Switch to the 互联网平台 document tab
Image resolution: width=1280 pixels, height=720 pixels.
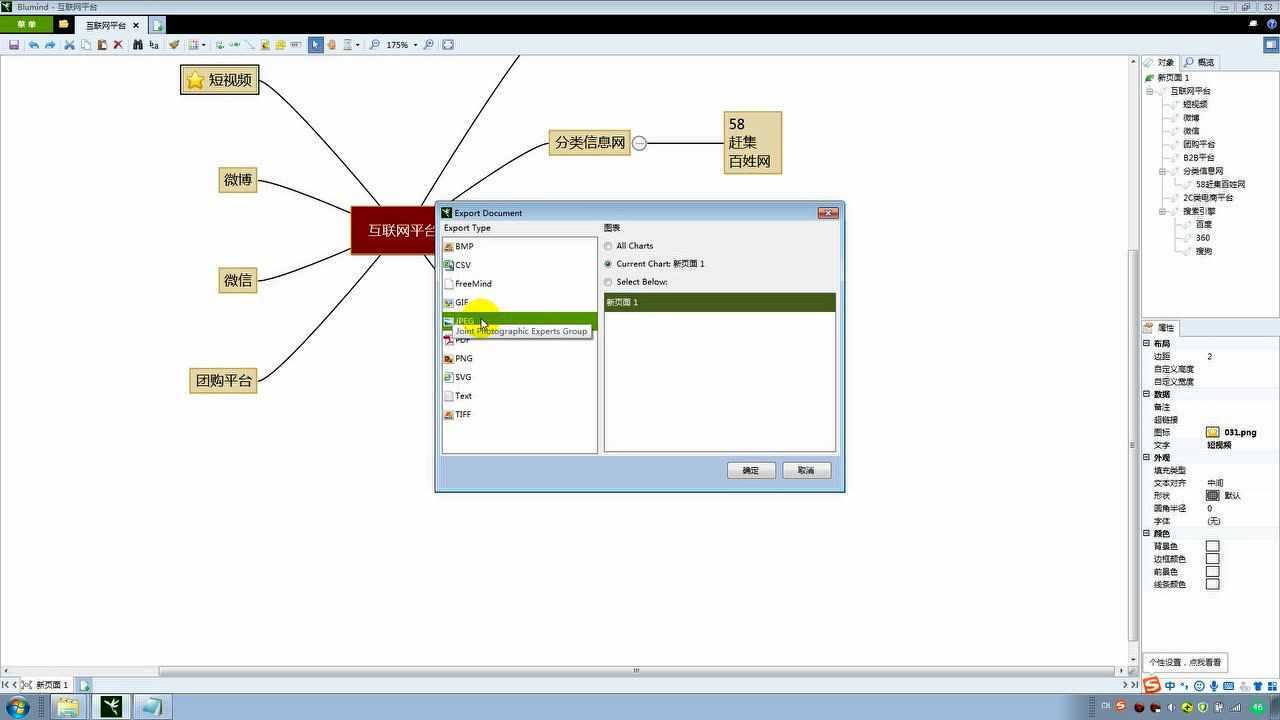(x=105, y=25)
